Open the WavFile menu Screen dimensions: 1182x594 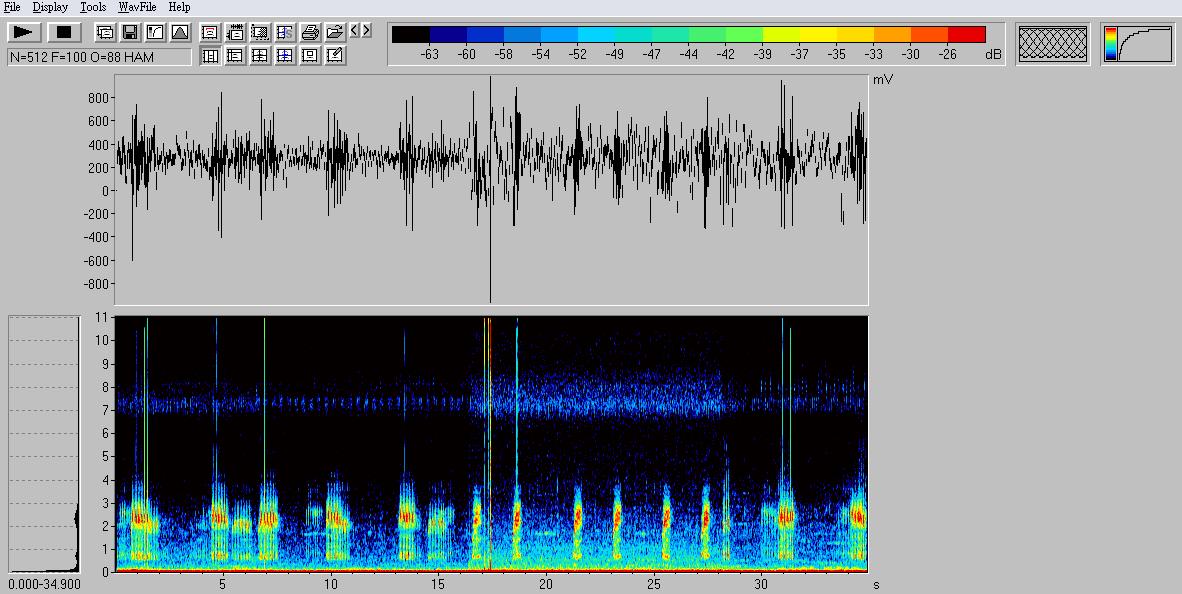coord(137,7)
